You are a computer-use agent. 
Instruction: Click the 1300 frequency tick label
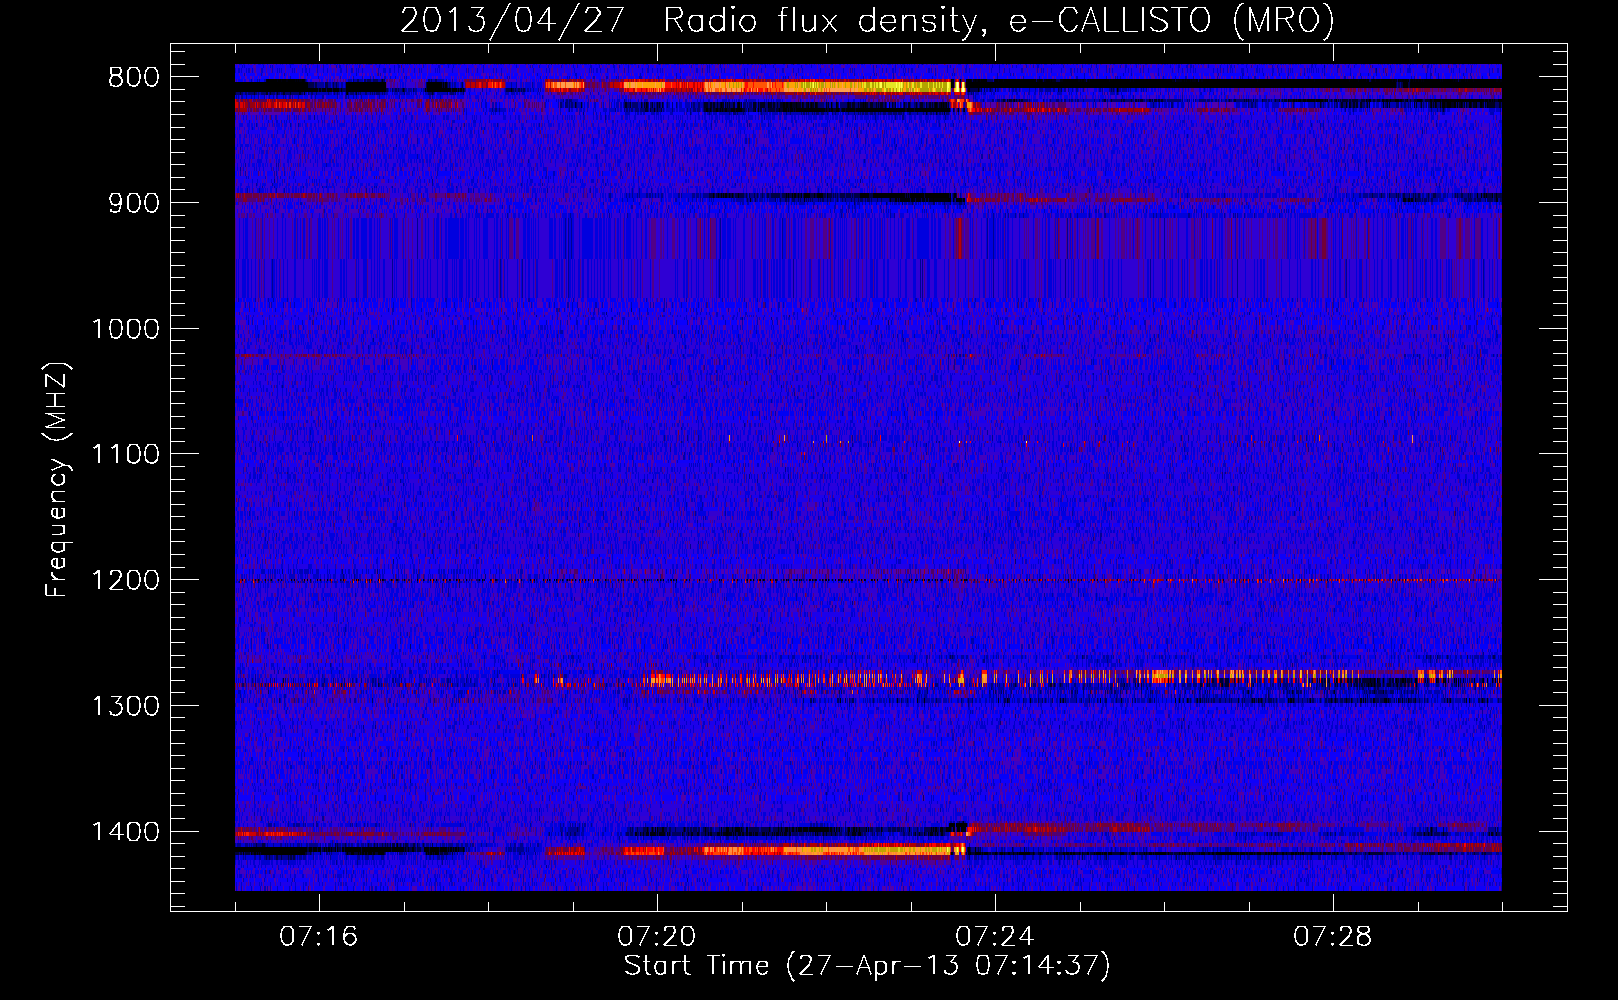(x=125, y=706)
